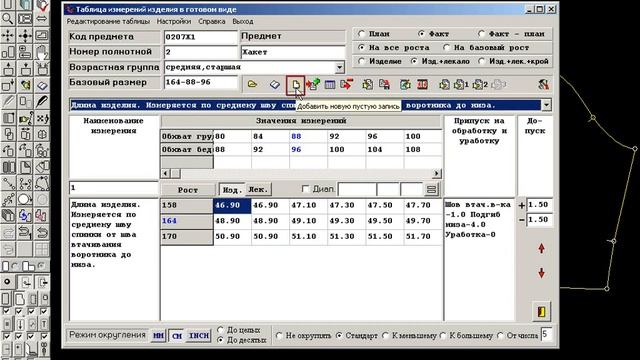Click the От числа value field

[x=547, y=335]
